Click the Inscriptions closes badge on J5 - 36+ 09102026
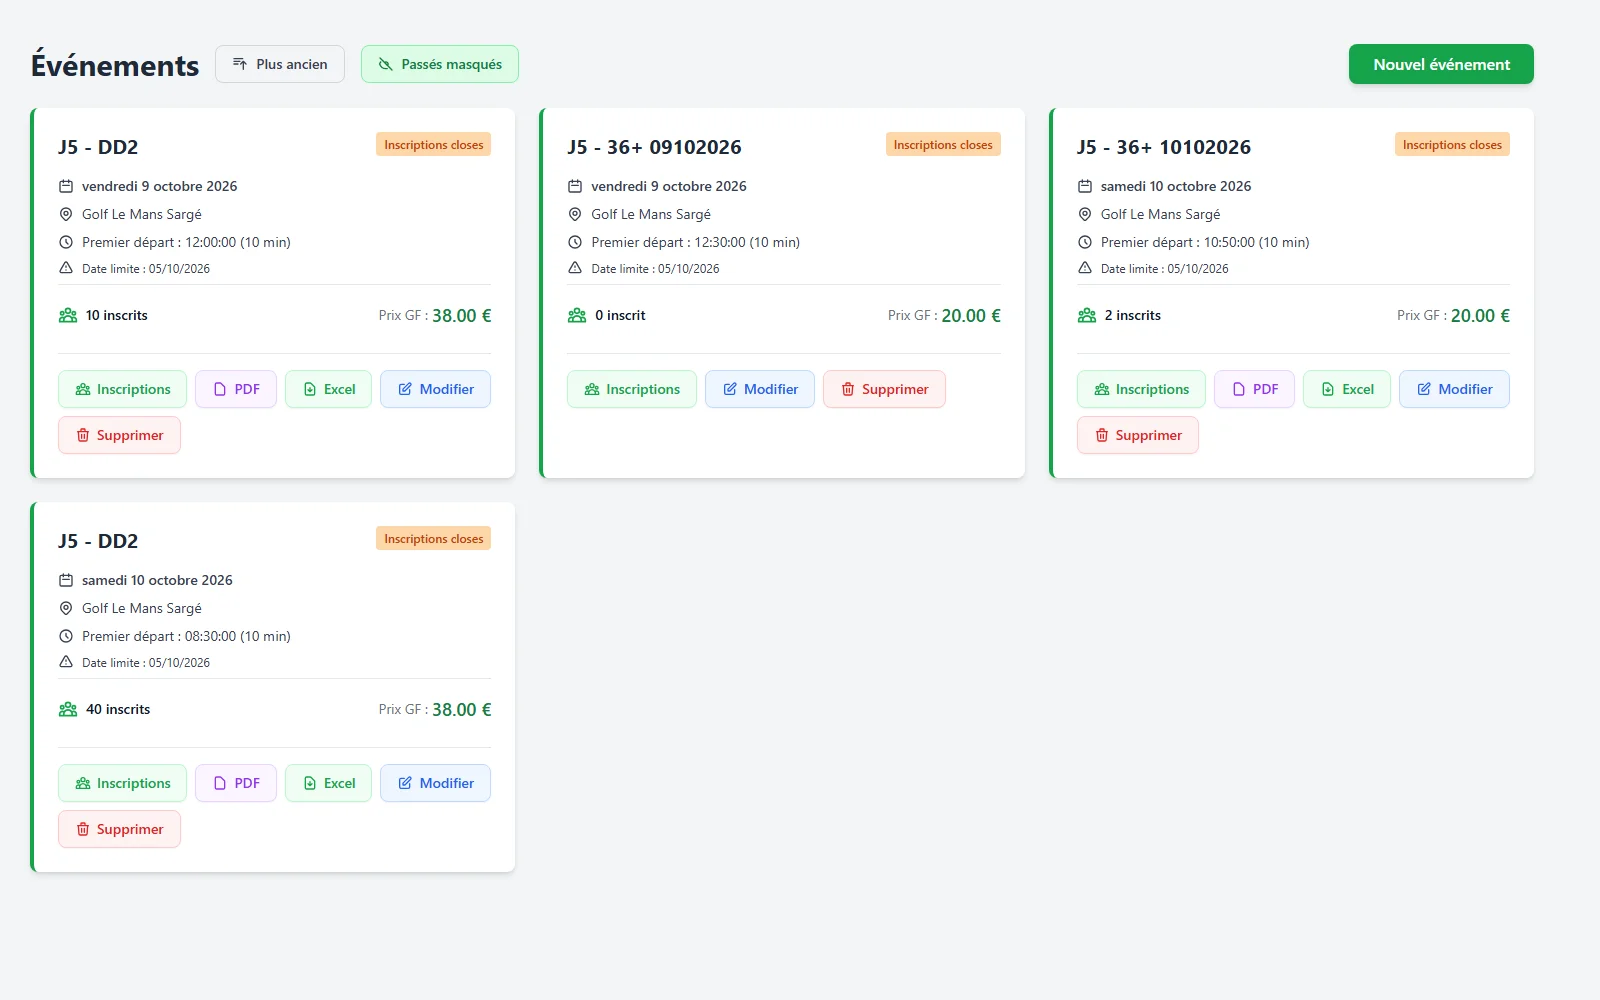The height and width of the screenshot is (1000, 1600). point(943,145)
